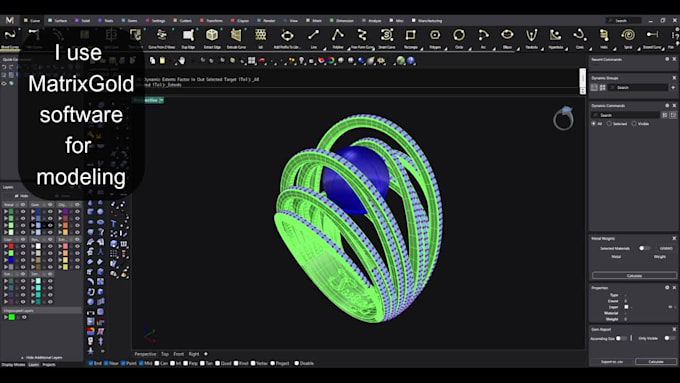
Task: Click Calculate in Metal Weights panel
Action: tap(634, 275)
